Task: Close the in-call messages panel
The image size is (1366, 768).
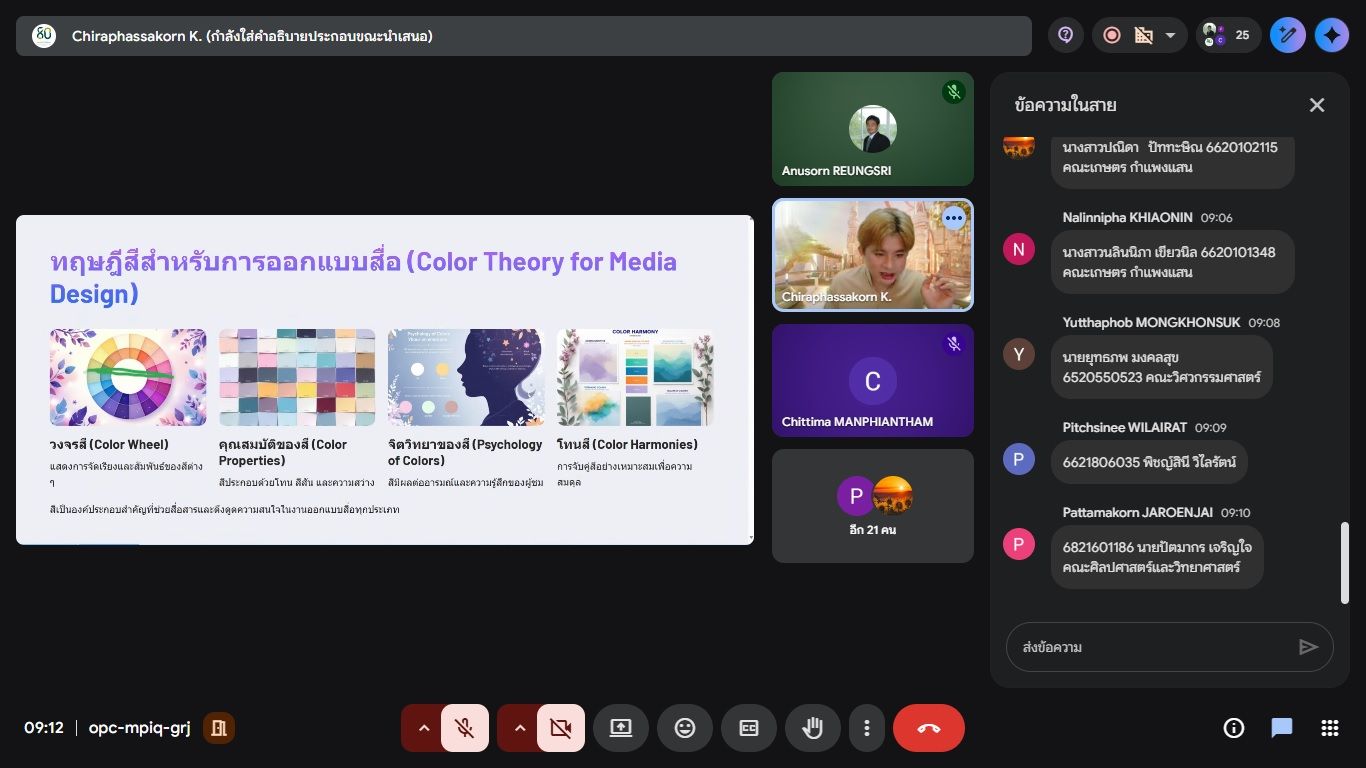Action: pos(1317,105)
